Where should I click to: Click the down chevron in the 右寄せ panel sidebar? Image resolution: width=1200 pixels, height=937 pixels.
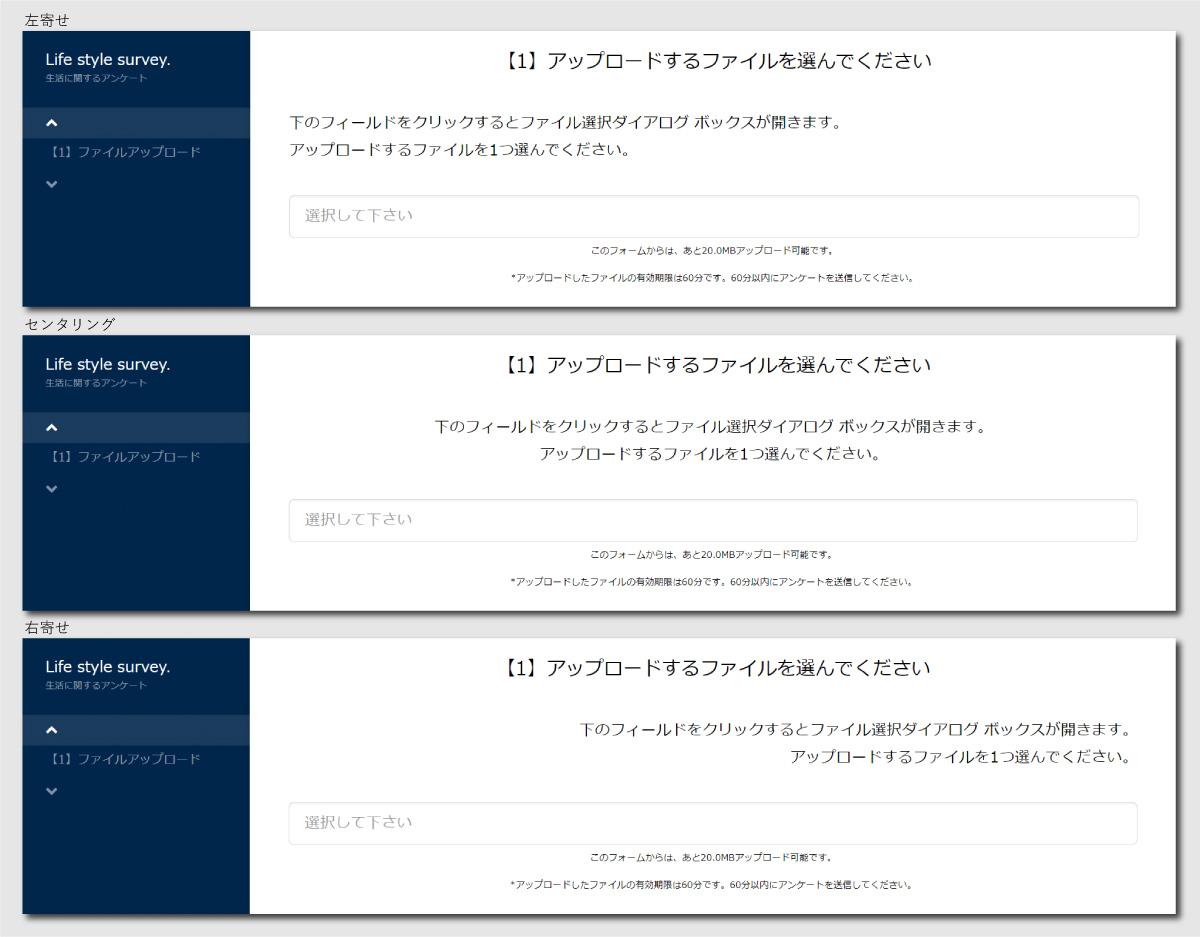tap(52, 791)
